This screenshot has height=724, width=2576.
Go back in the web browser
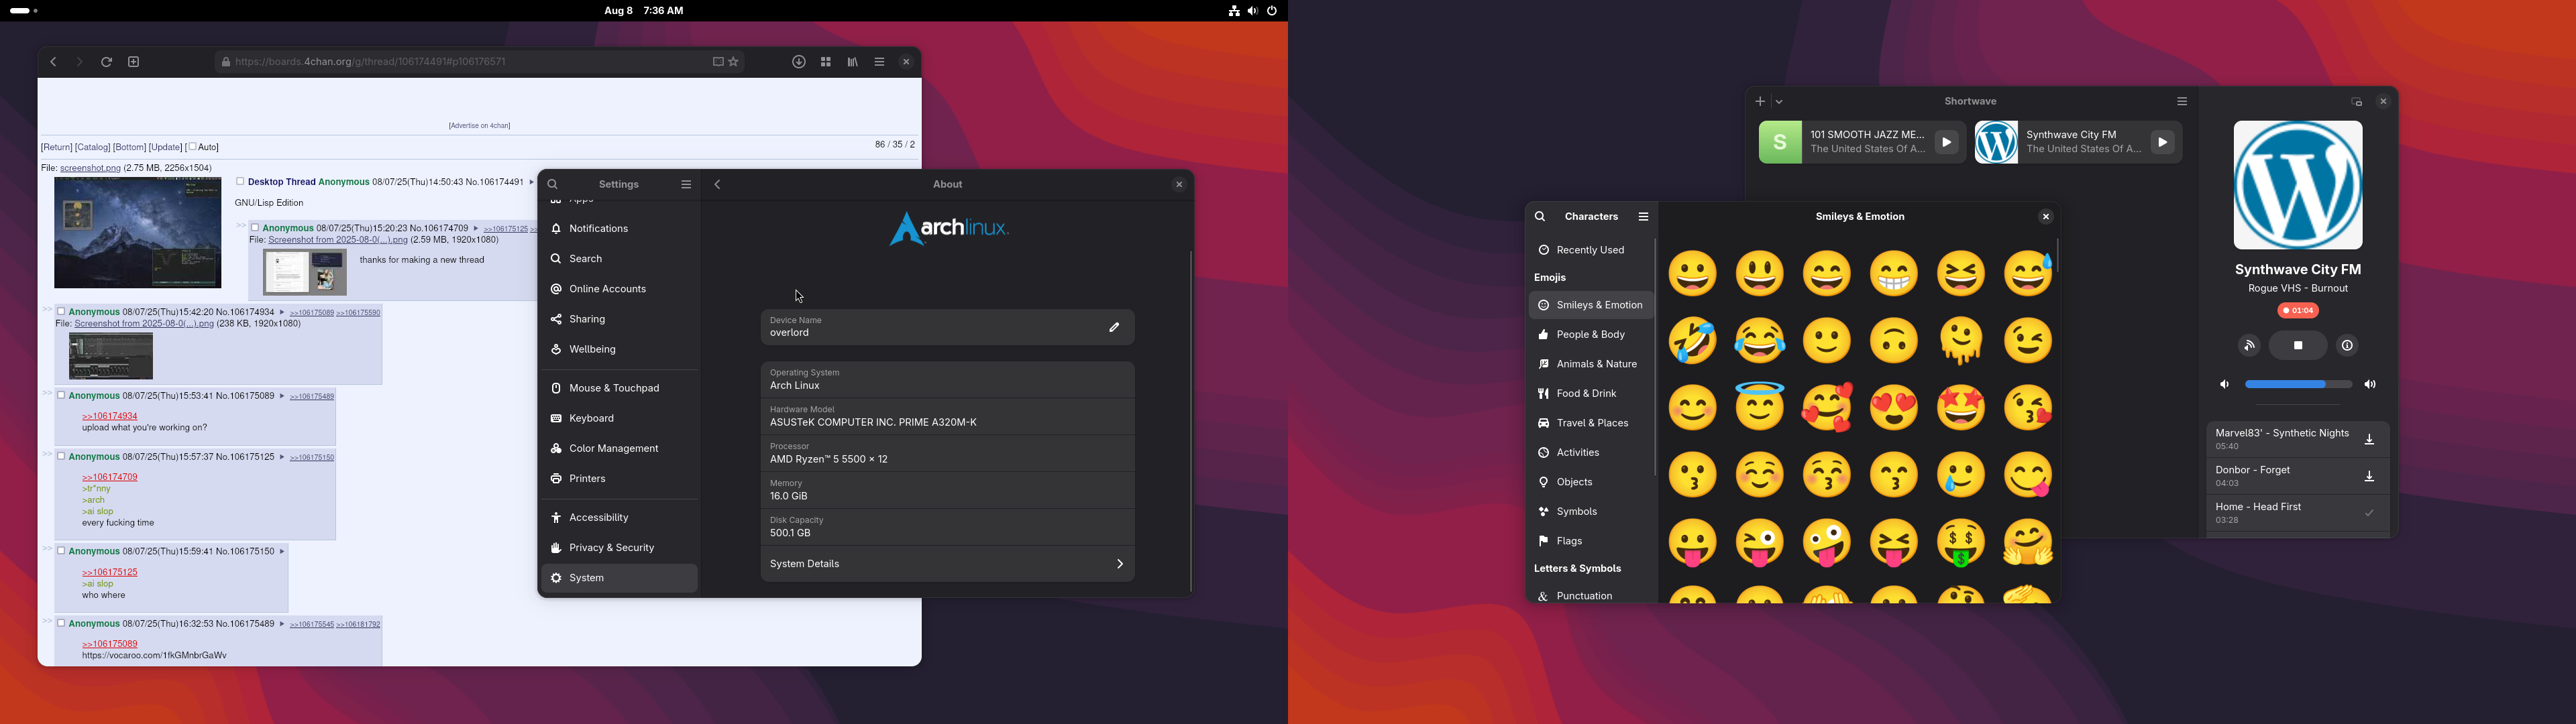click(x=53, y=62)
